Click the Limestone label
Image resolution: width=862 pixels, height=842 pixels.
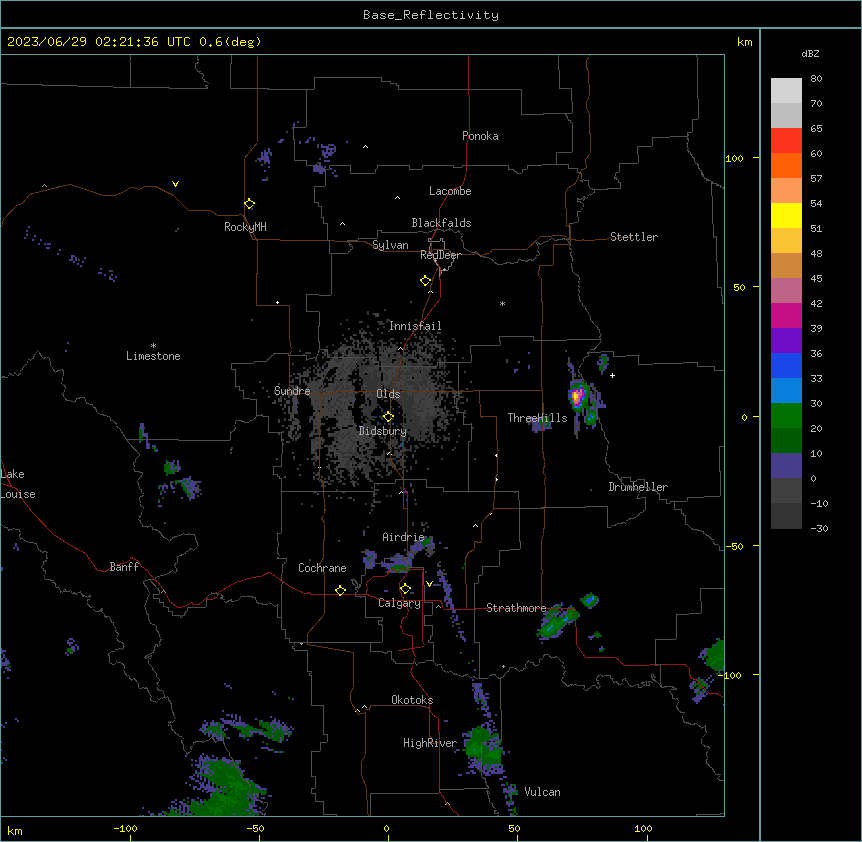pyautogui.click(x=153, y=356)
